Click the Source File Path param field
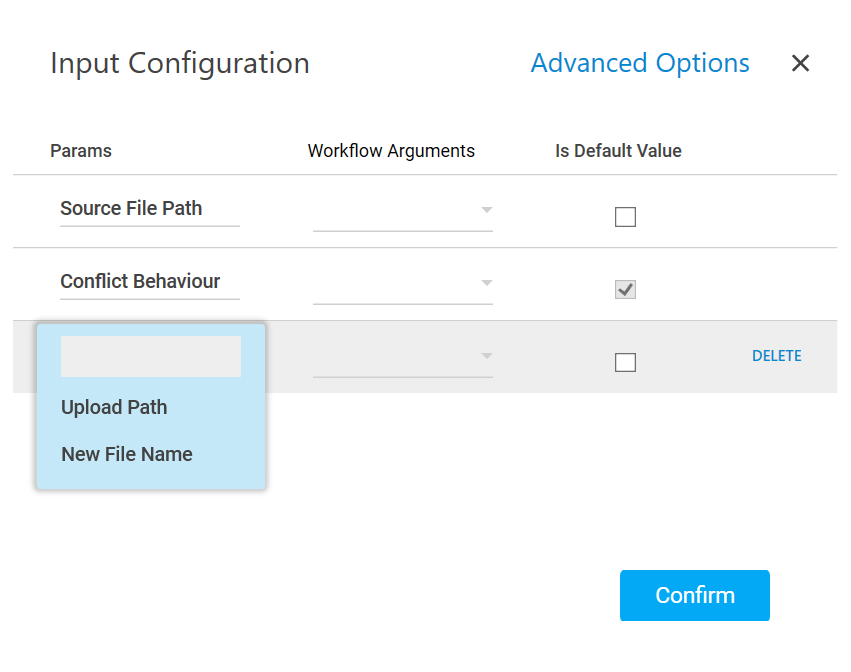Screen dimensions: 851x672 point(149,209)
